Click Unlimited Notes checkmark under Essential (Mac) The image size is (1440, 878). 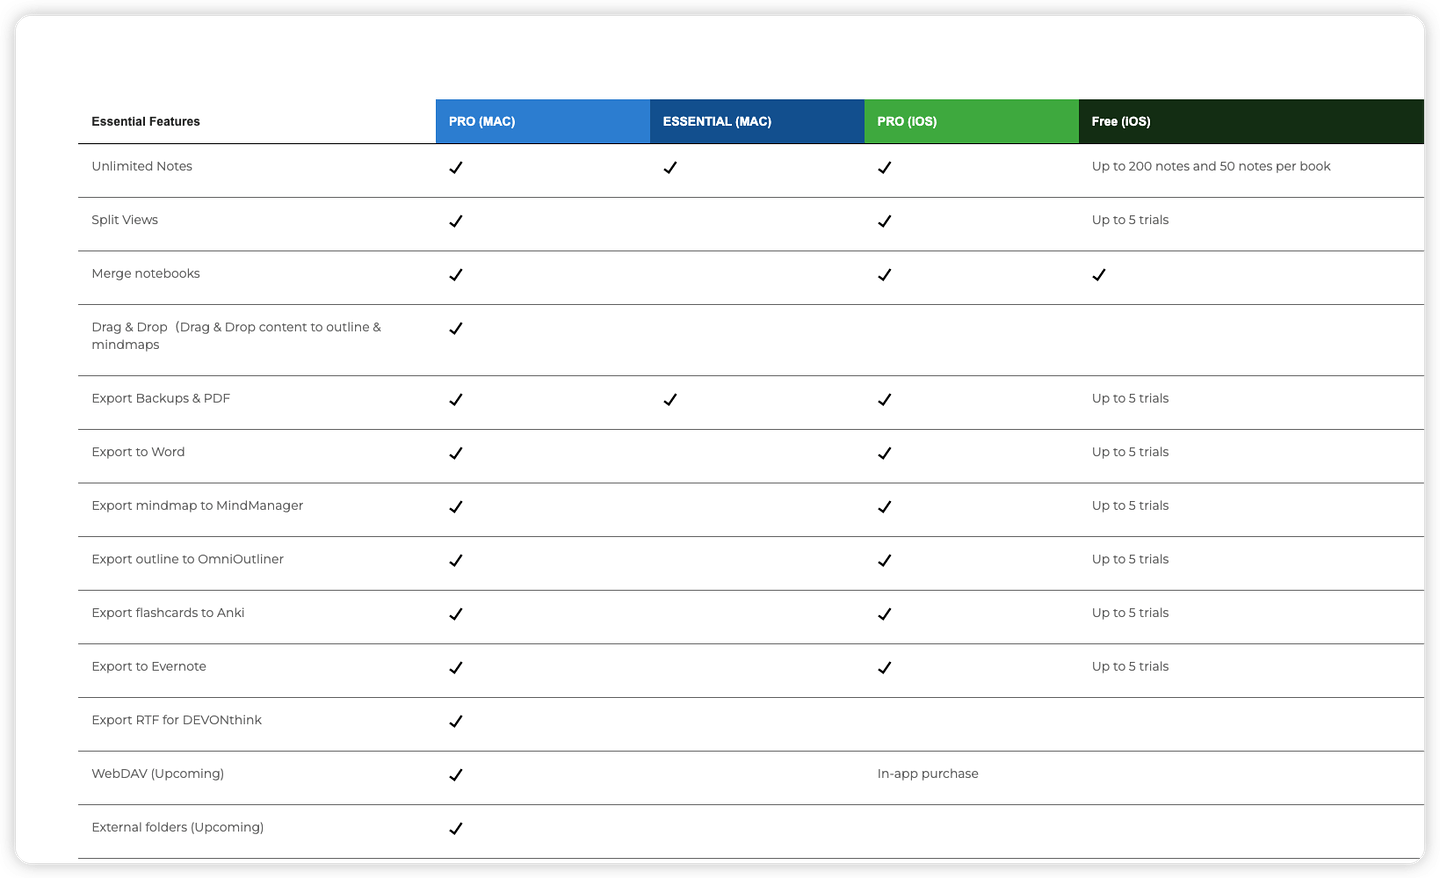coord(670,168)
